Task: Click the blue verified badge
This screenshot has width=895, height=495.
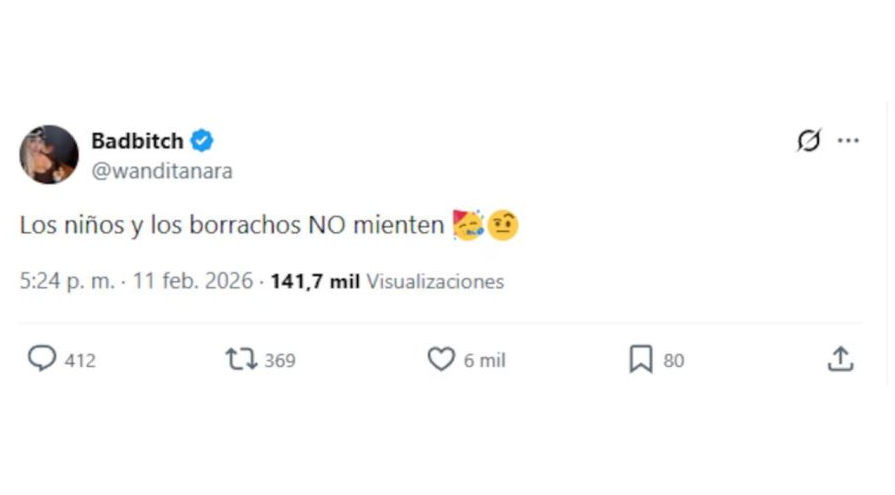Action: pos(202,140)
